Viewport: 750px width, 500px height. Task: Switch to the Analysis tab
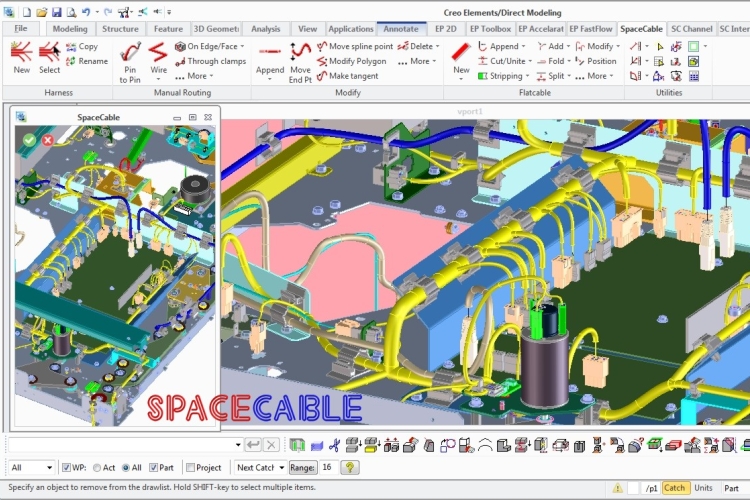pyautogui.click(x=265, y=29)
